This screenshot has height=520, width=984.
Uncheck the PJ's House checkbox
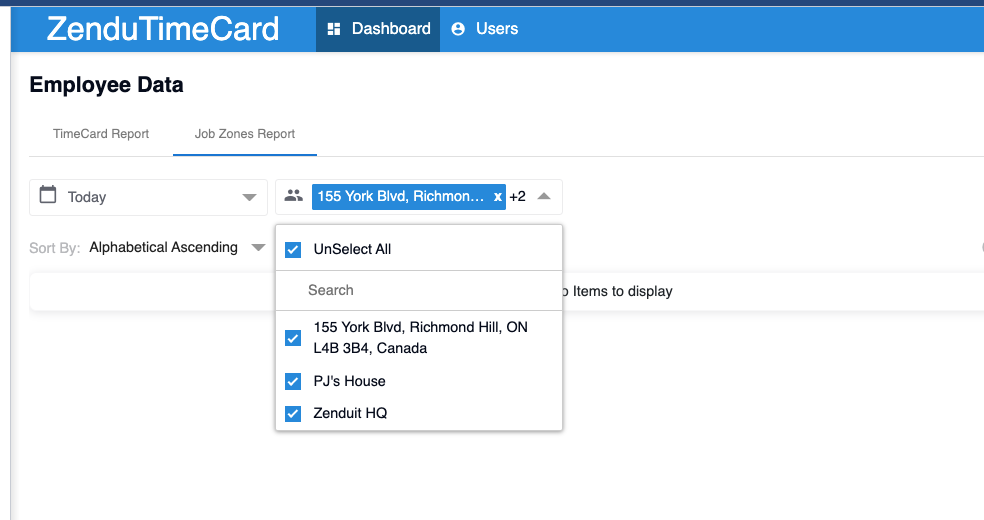[x=293, y=381]
